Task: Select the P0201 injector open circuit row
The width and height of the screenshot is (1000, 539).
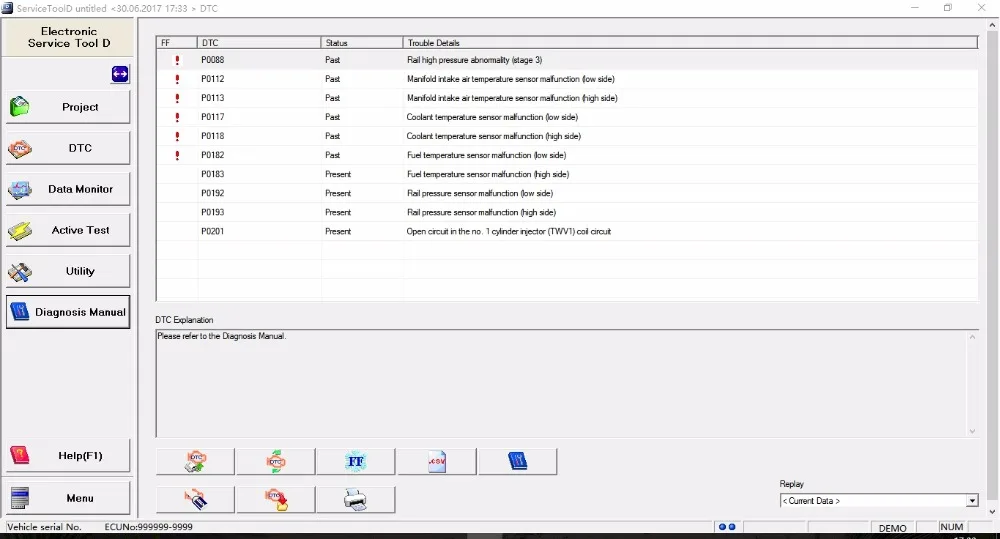Action: (x=567, y=232)
